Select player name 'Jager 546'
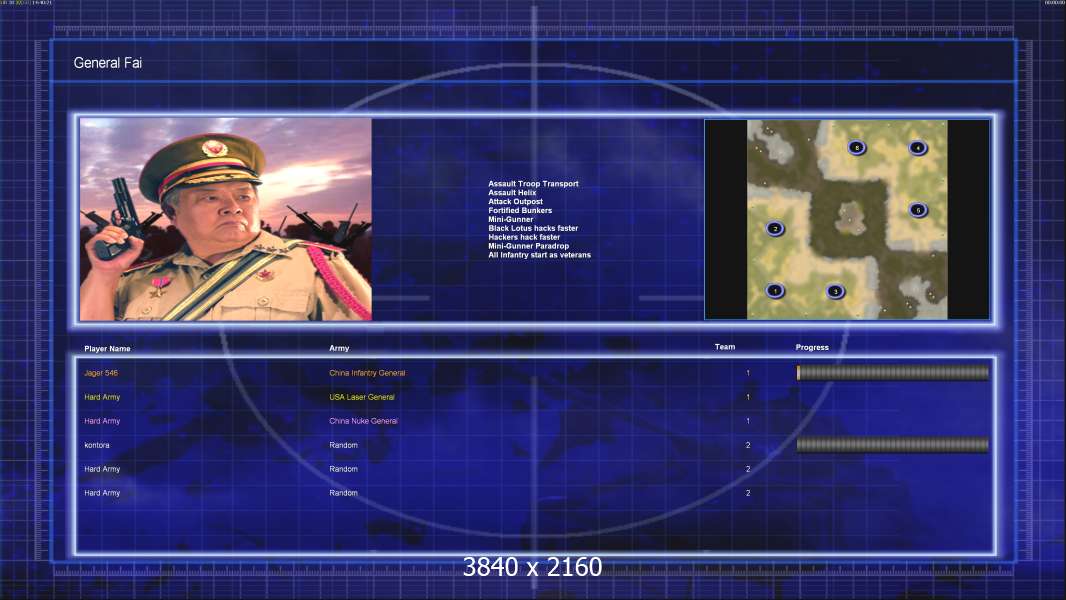Viewport: 1066px width, 600px height. click(101, 373)
